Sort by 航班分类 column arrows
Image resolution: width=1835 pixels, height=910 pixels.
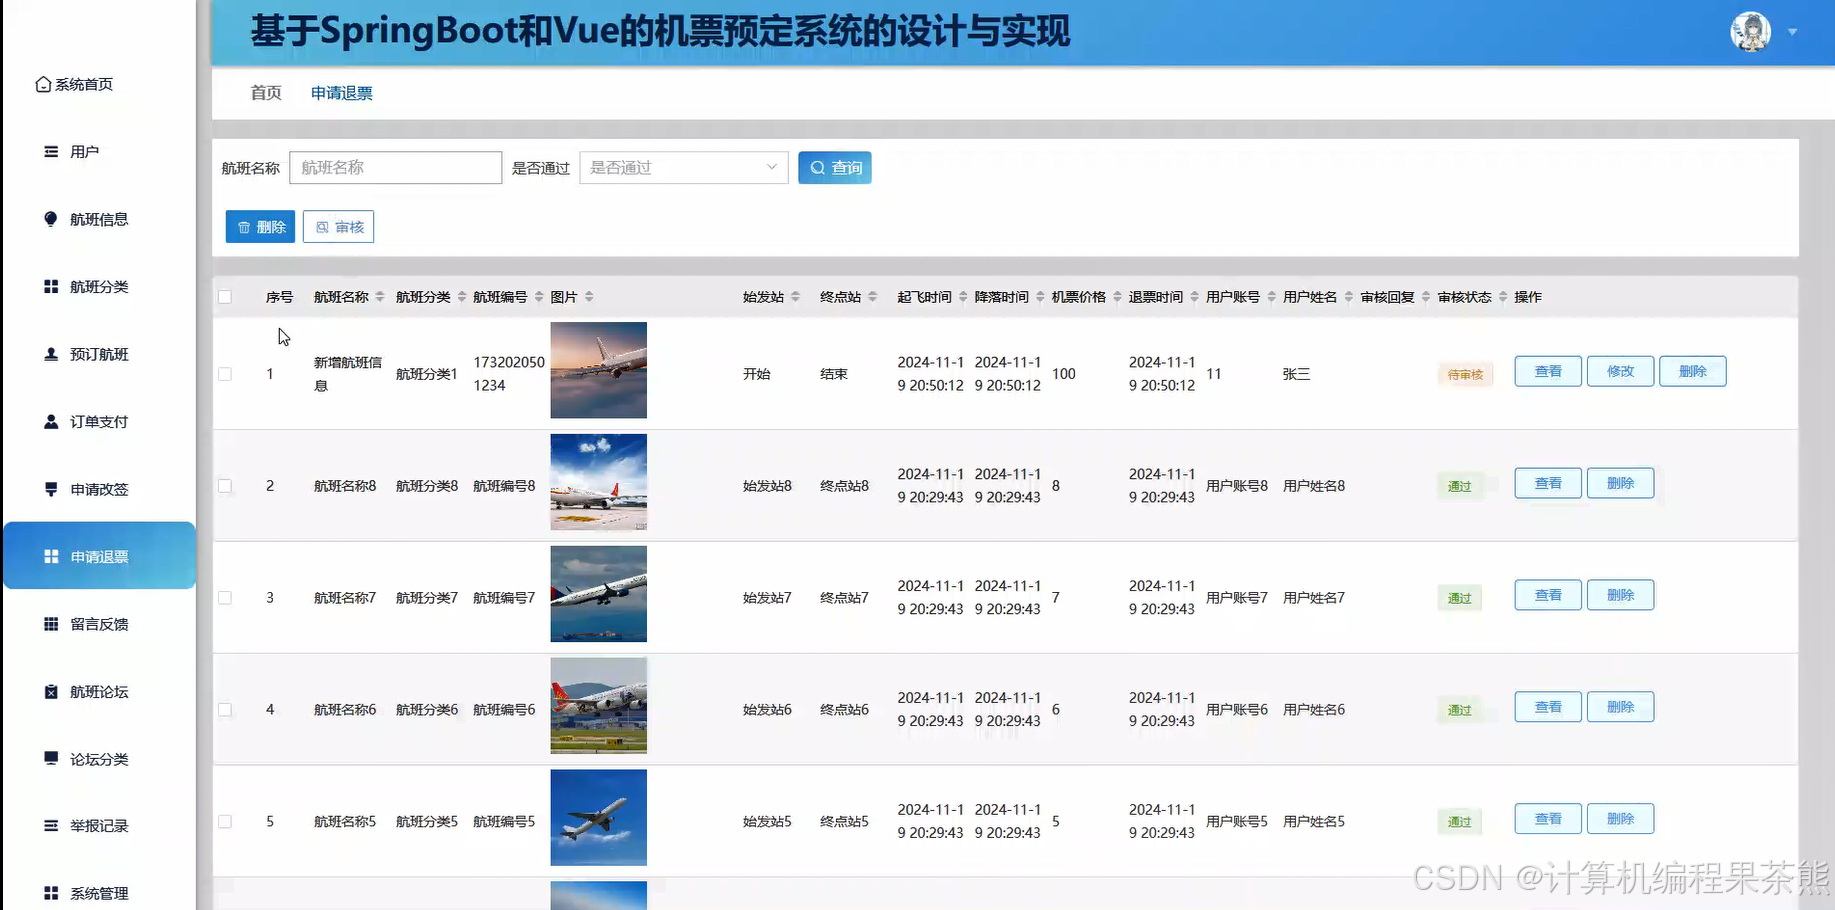[x=462, y=297]
